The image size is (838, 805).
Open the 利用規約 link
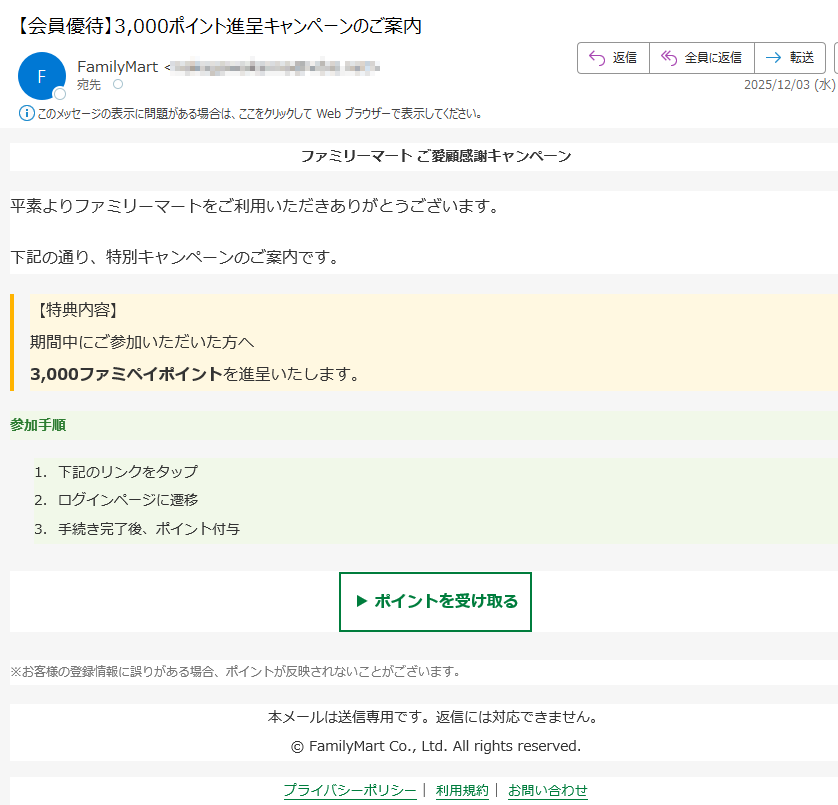coord(462,790)
